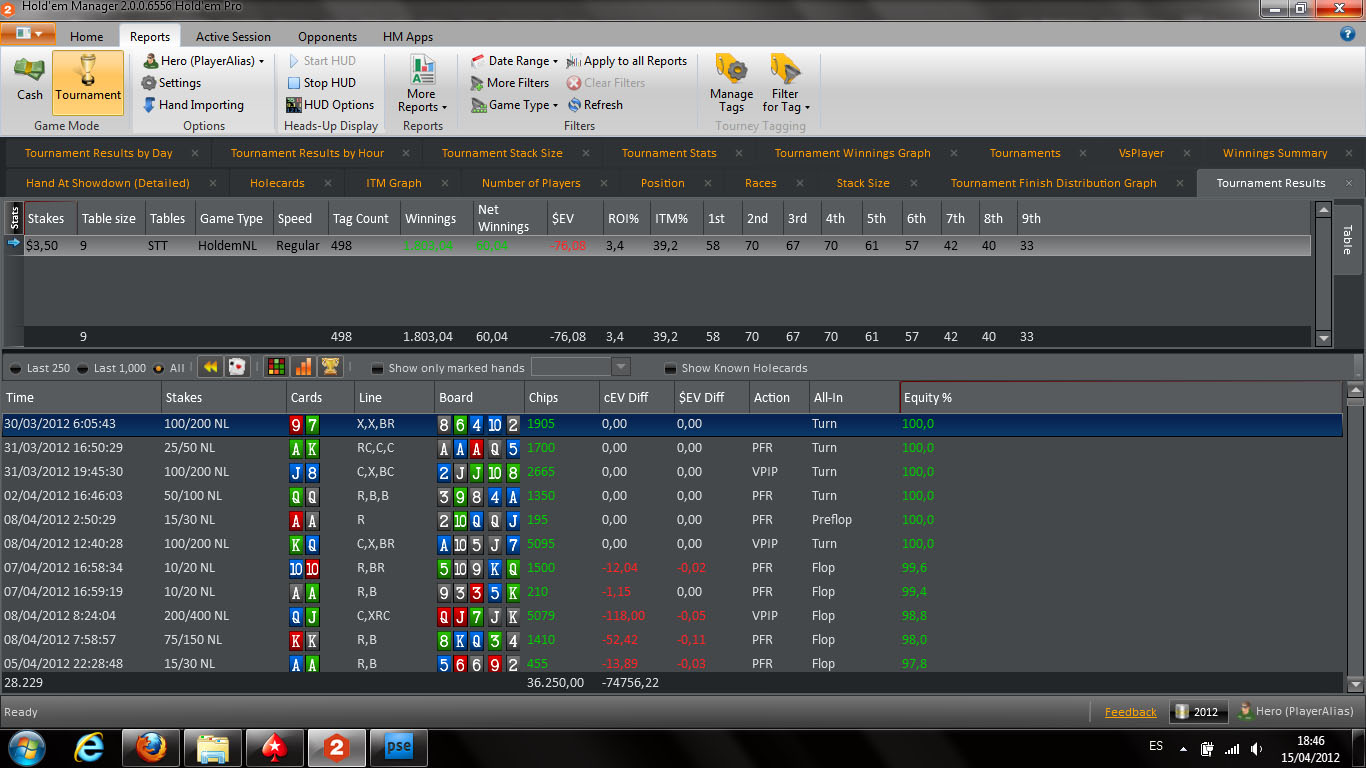
Task: Open More Filters
Action: point(510,83)
